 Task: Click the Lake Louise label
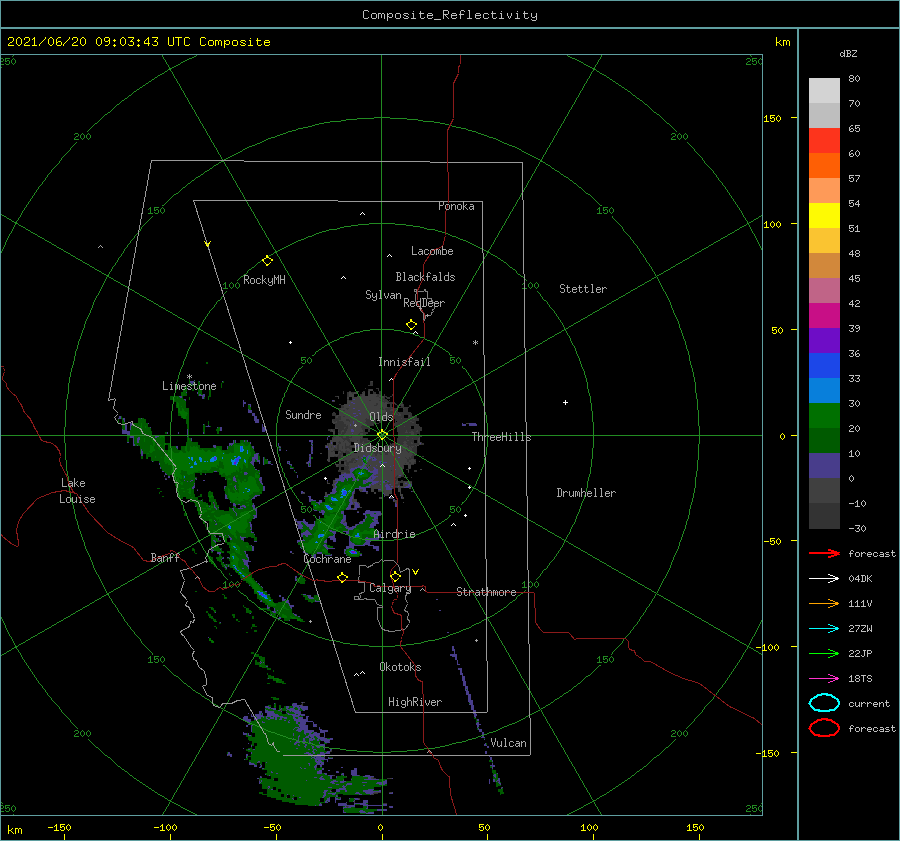tap(77, 491)
